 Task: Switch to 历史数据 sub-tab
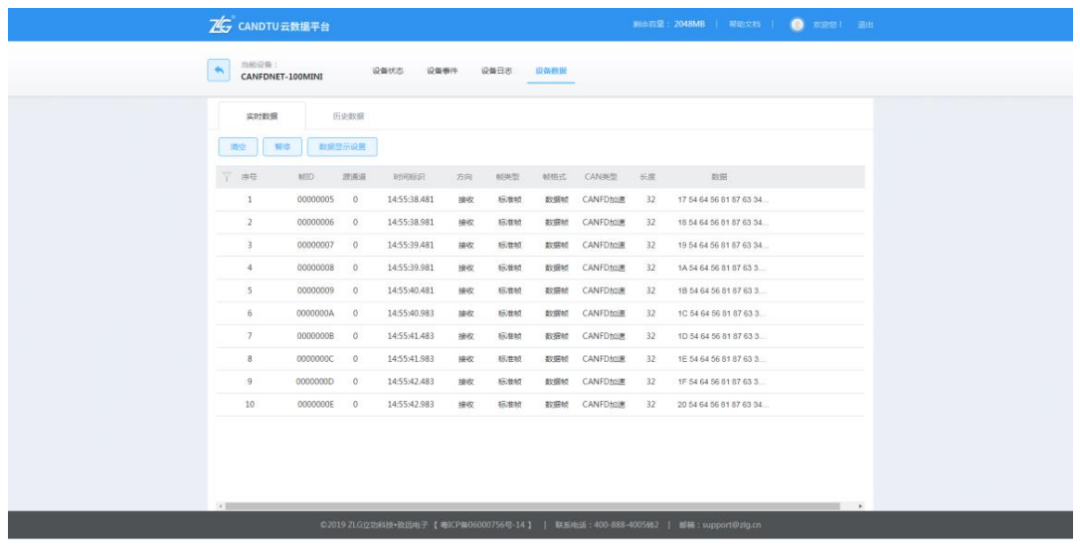(x=348, y=116)
